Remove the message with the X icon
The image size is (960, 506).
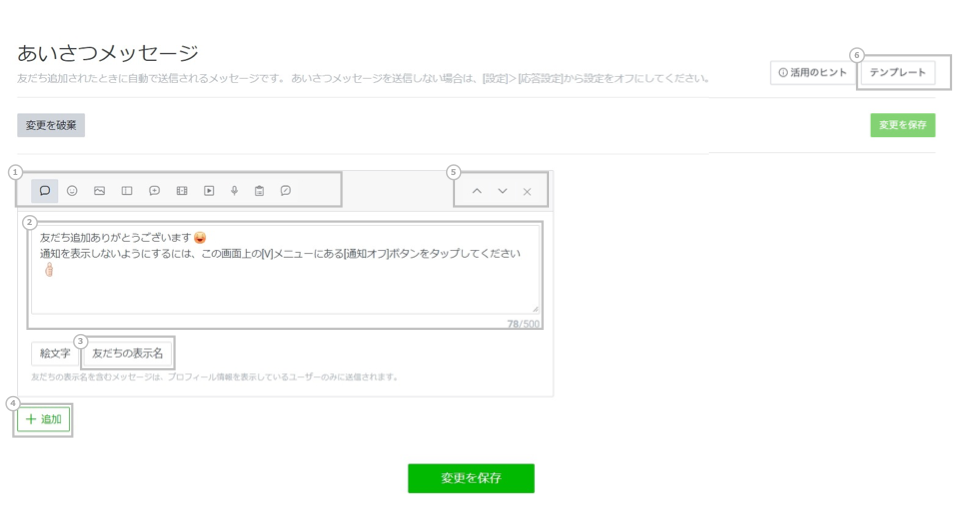[527, 191]
